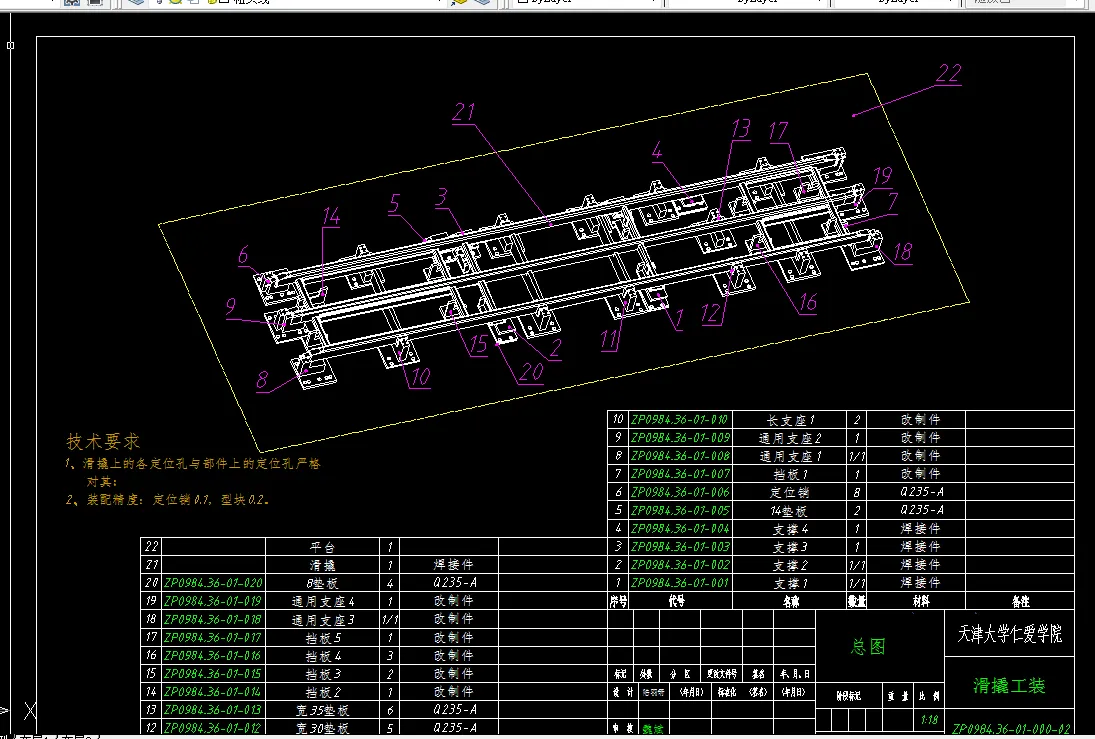Select the ZP0984.36-01-003 entry
The image size is (1095, 739).
click(680, 546)
